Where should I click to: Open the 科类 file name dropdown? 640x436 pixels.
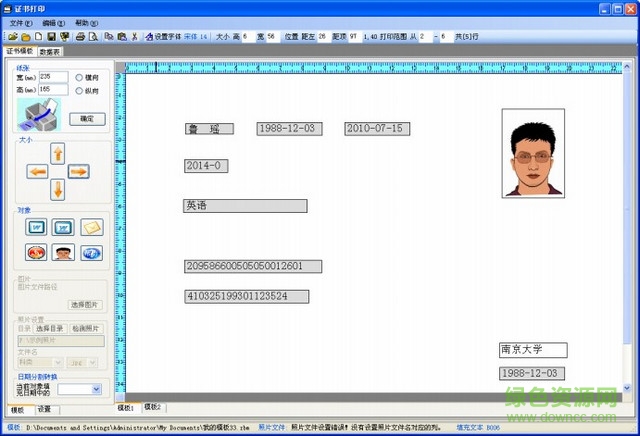pyautogui.click(x=58, y=362)
